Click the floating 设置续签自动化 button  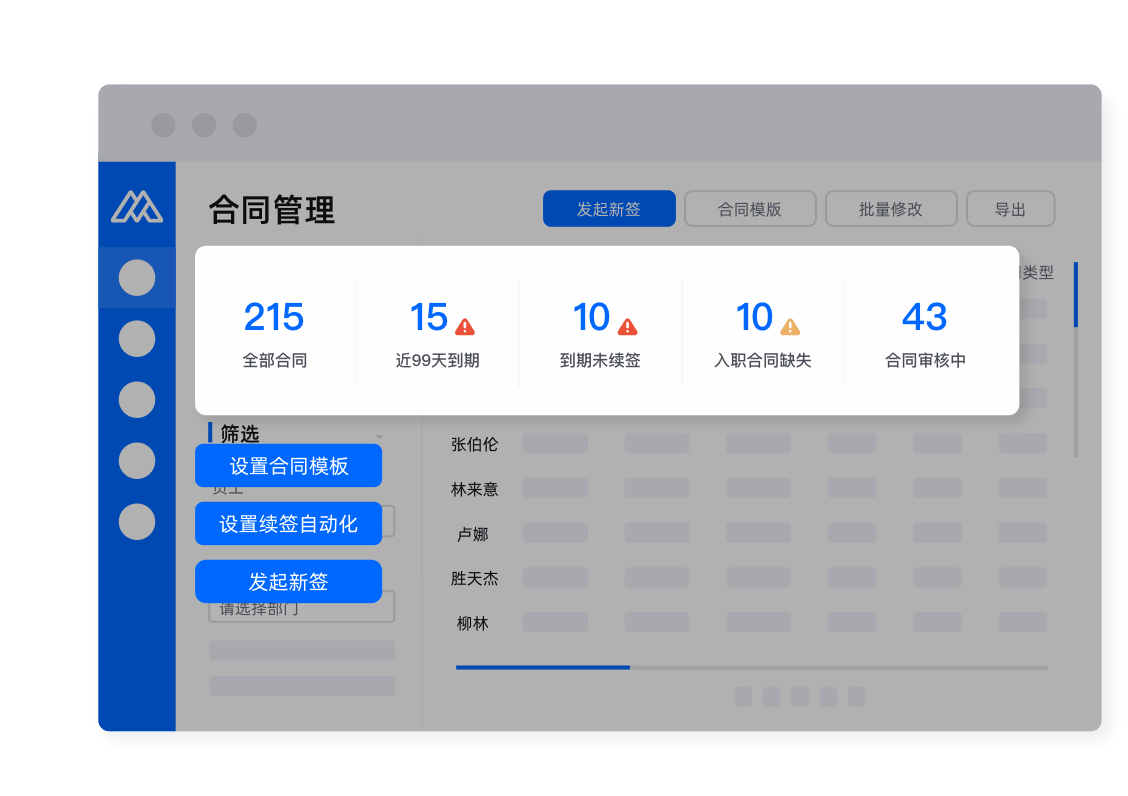pyautogui.click(x=288, y=524)
